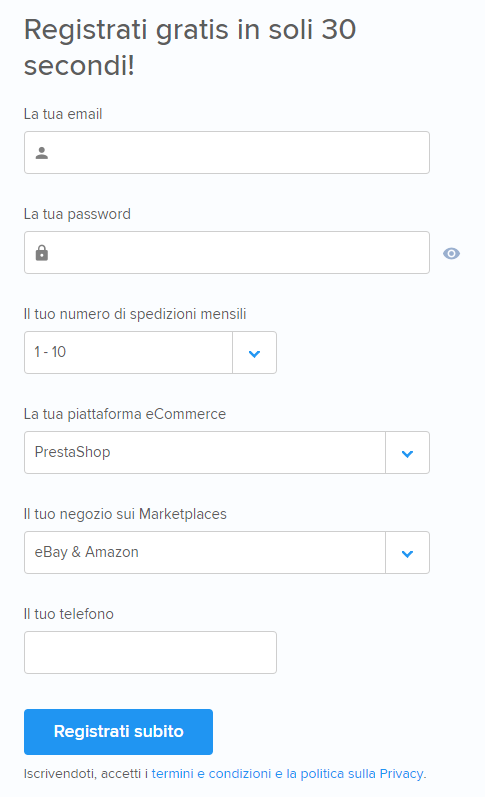
Task: Focus the La tua email input field
Action: tap(227, 152)
